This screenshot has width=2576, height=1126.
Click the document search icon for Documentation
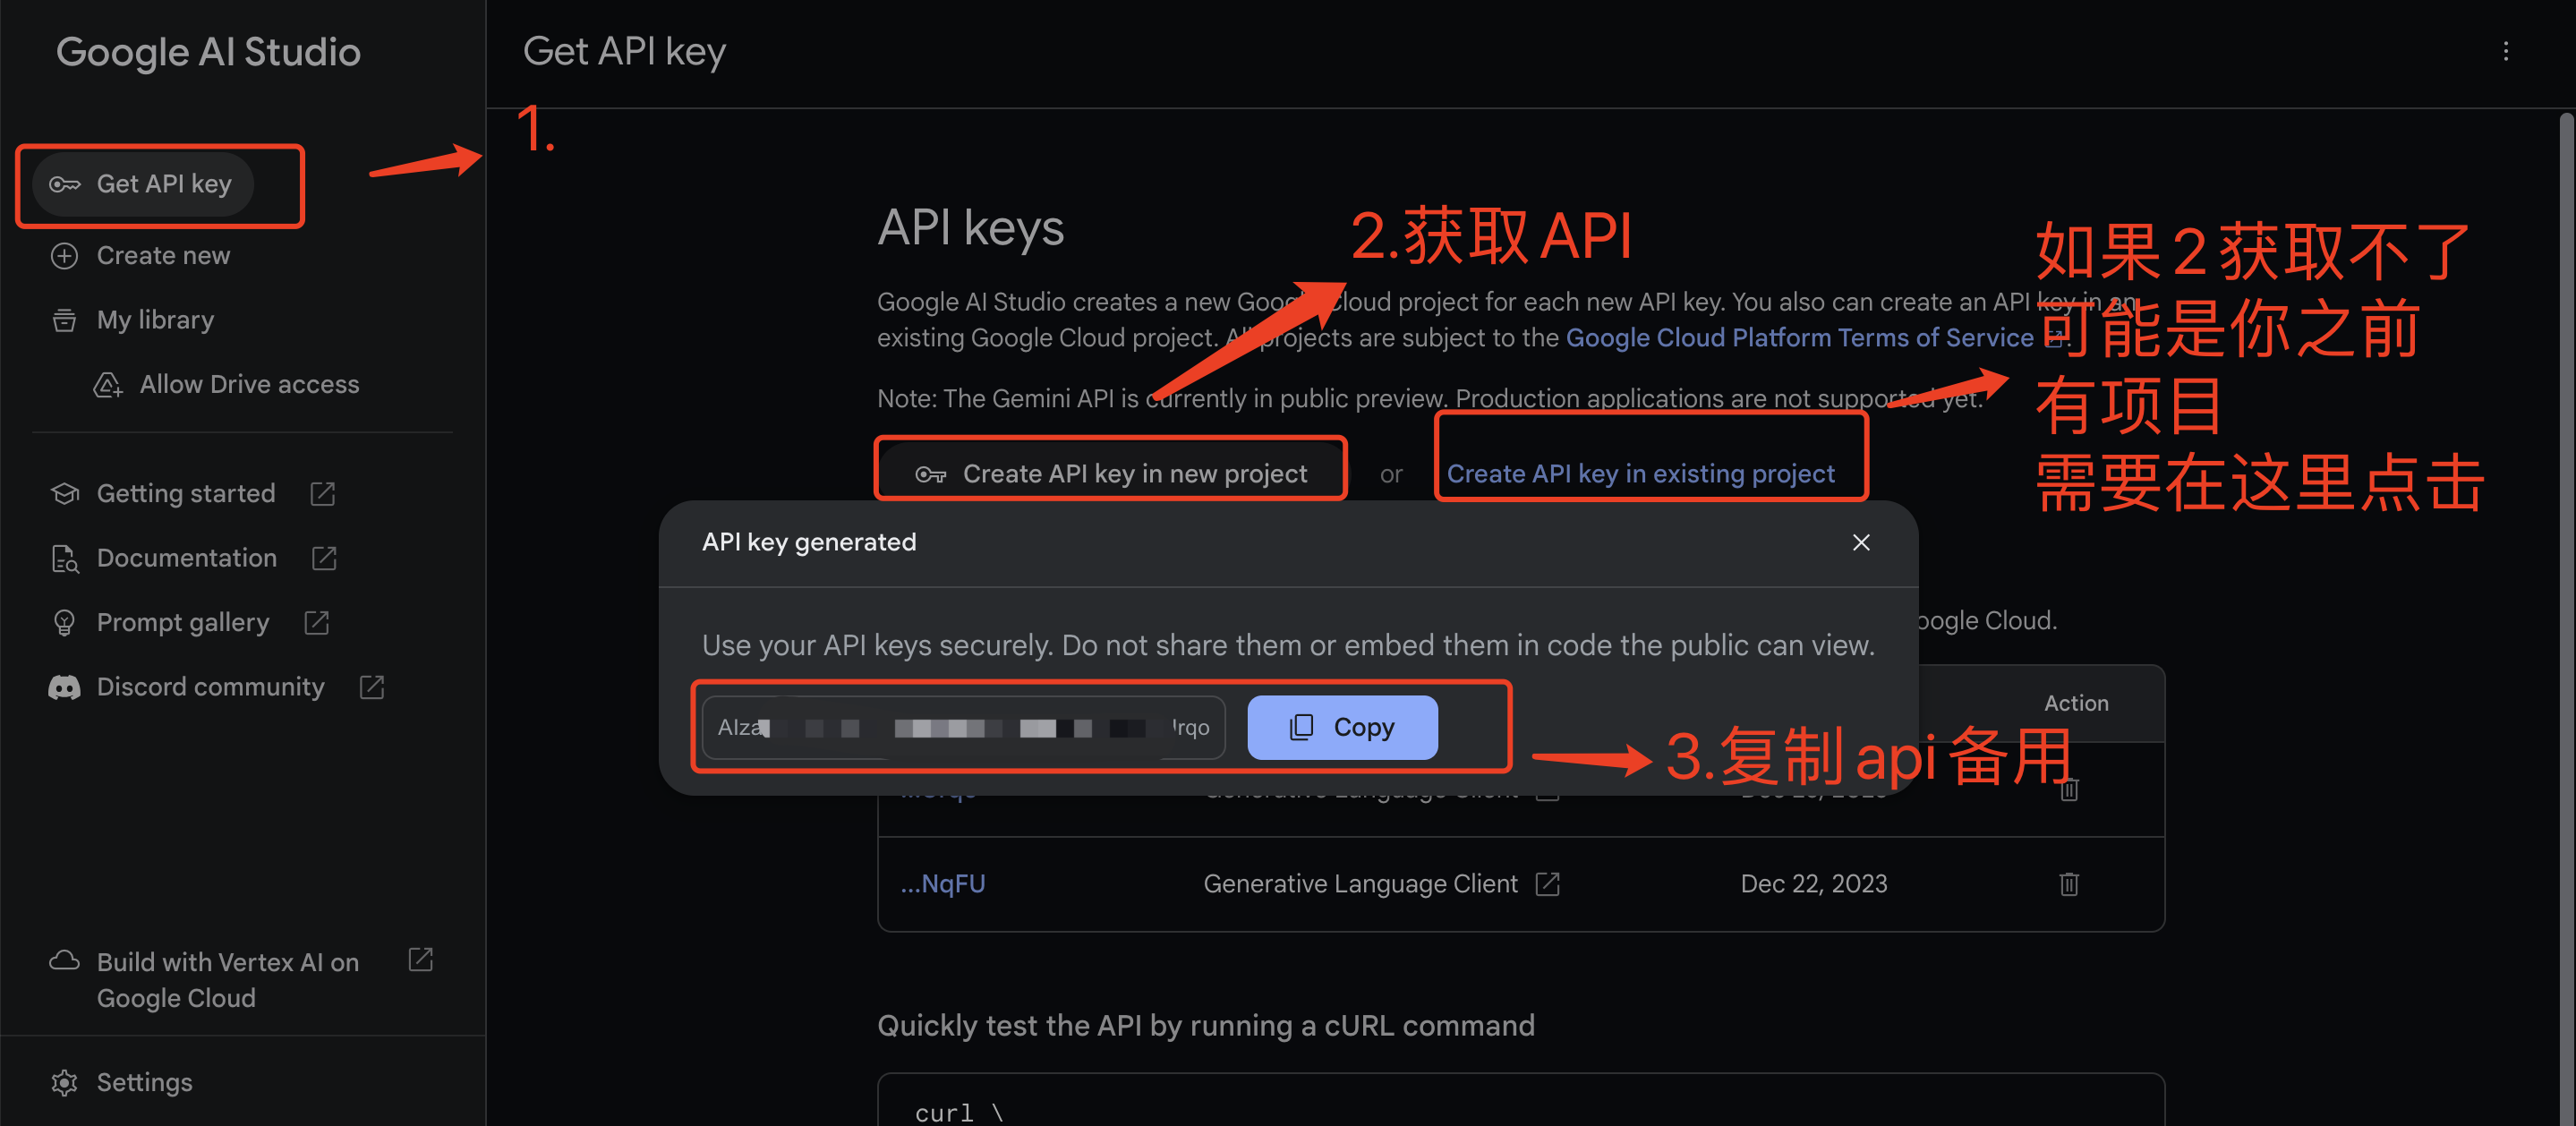tap(64, 558)
